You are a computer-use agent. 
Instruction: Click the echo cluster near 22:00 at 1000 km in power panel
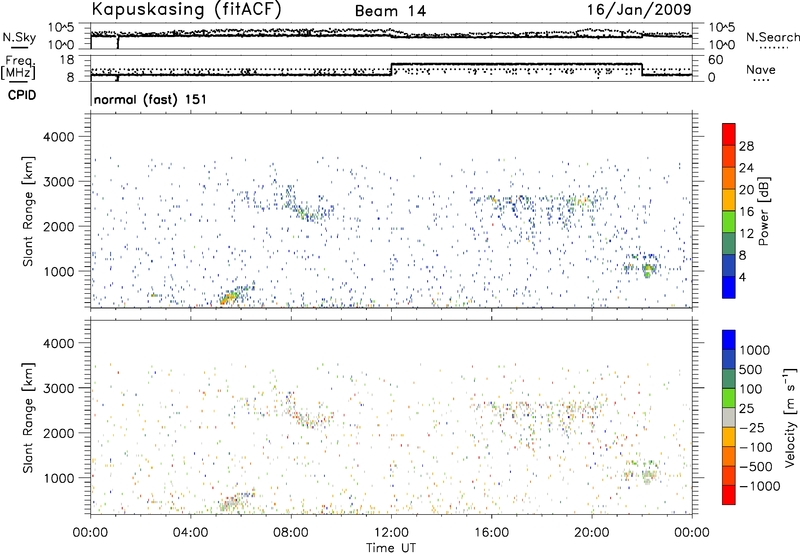(x=648, y=268)
